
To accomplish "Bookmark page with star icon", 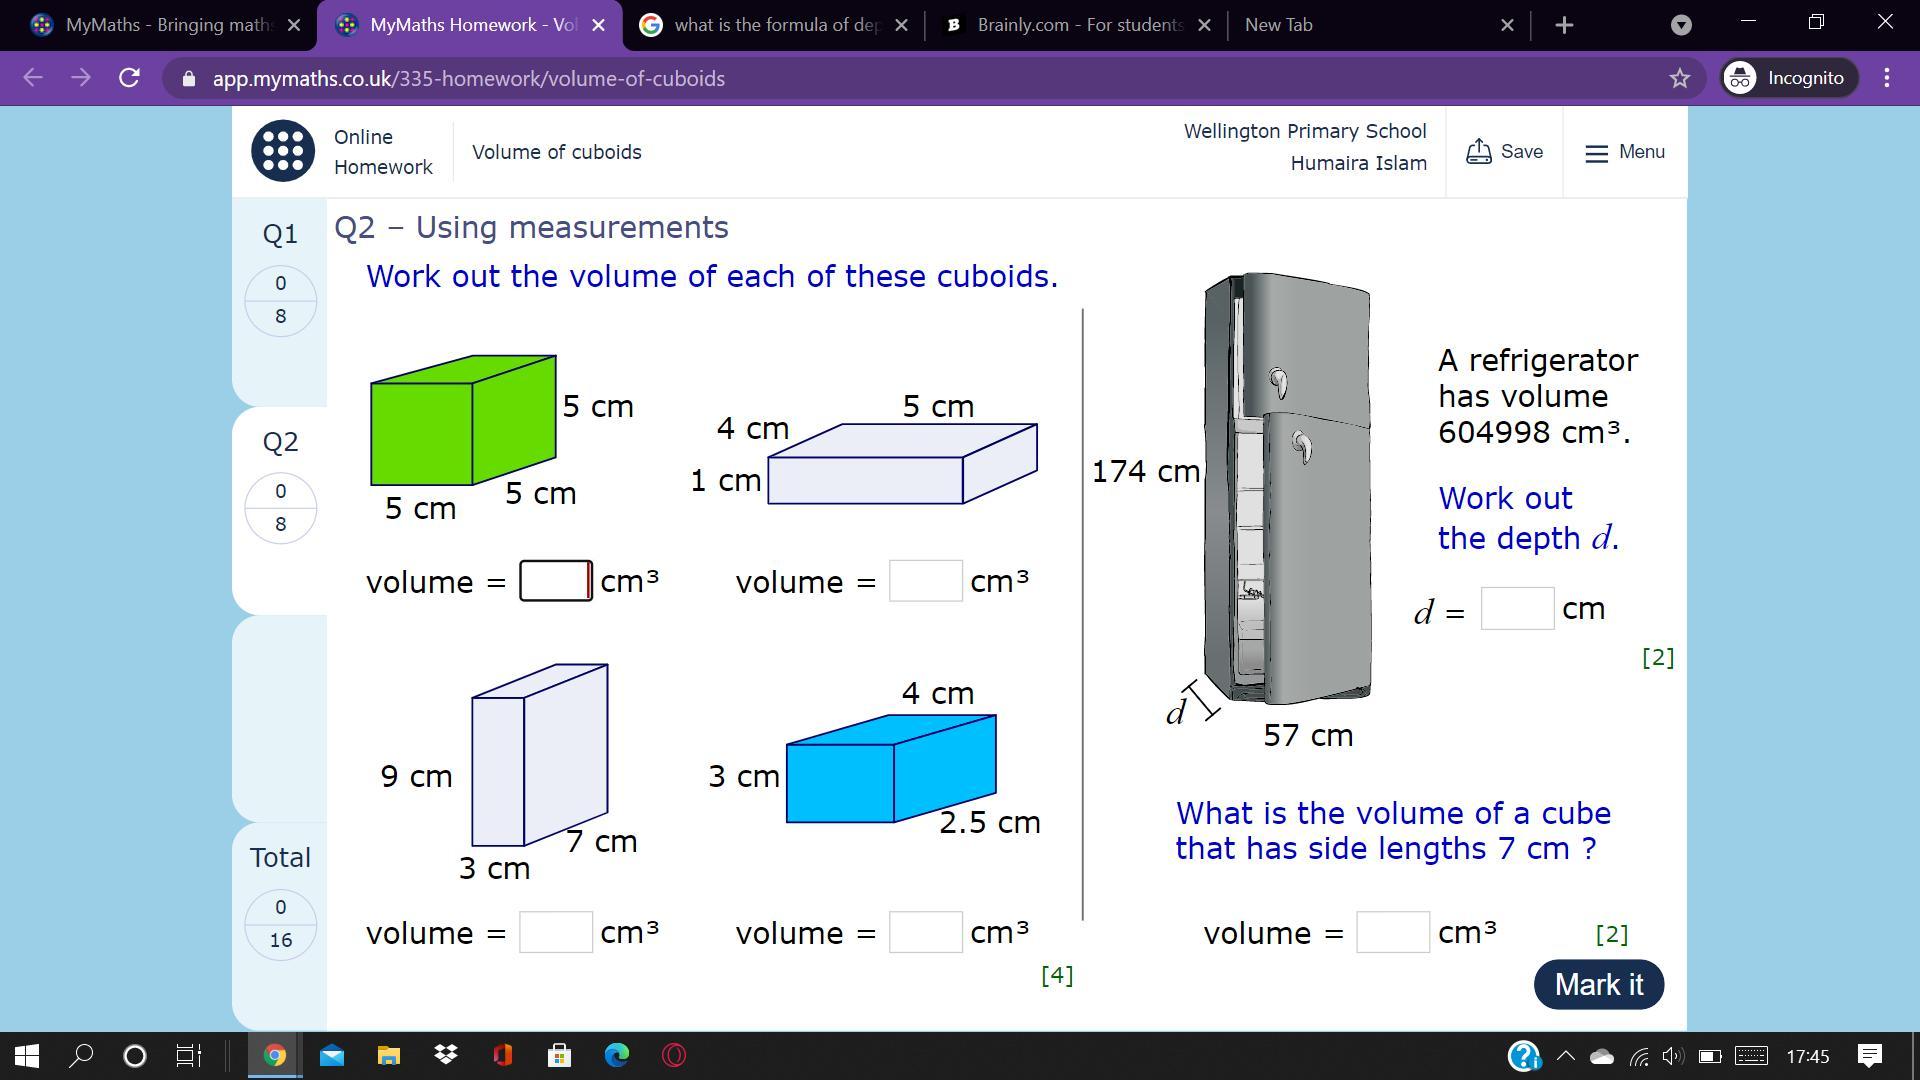I will [x=1679, y=78].
